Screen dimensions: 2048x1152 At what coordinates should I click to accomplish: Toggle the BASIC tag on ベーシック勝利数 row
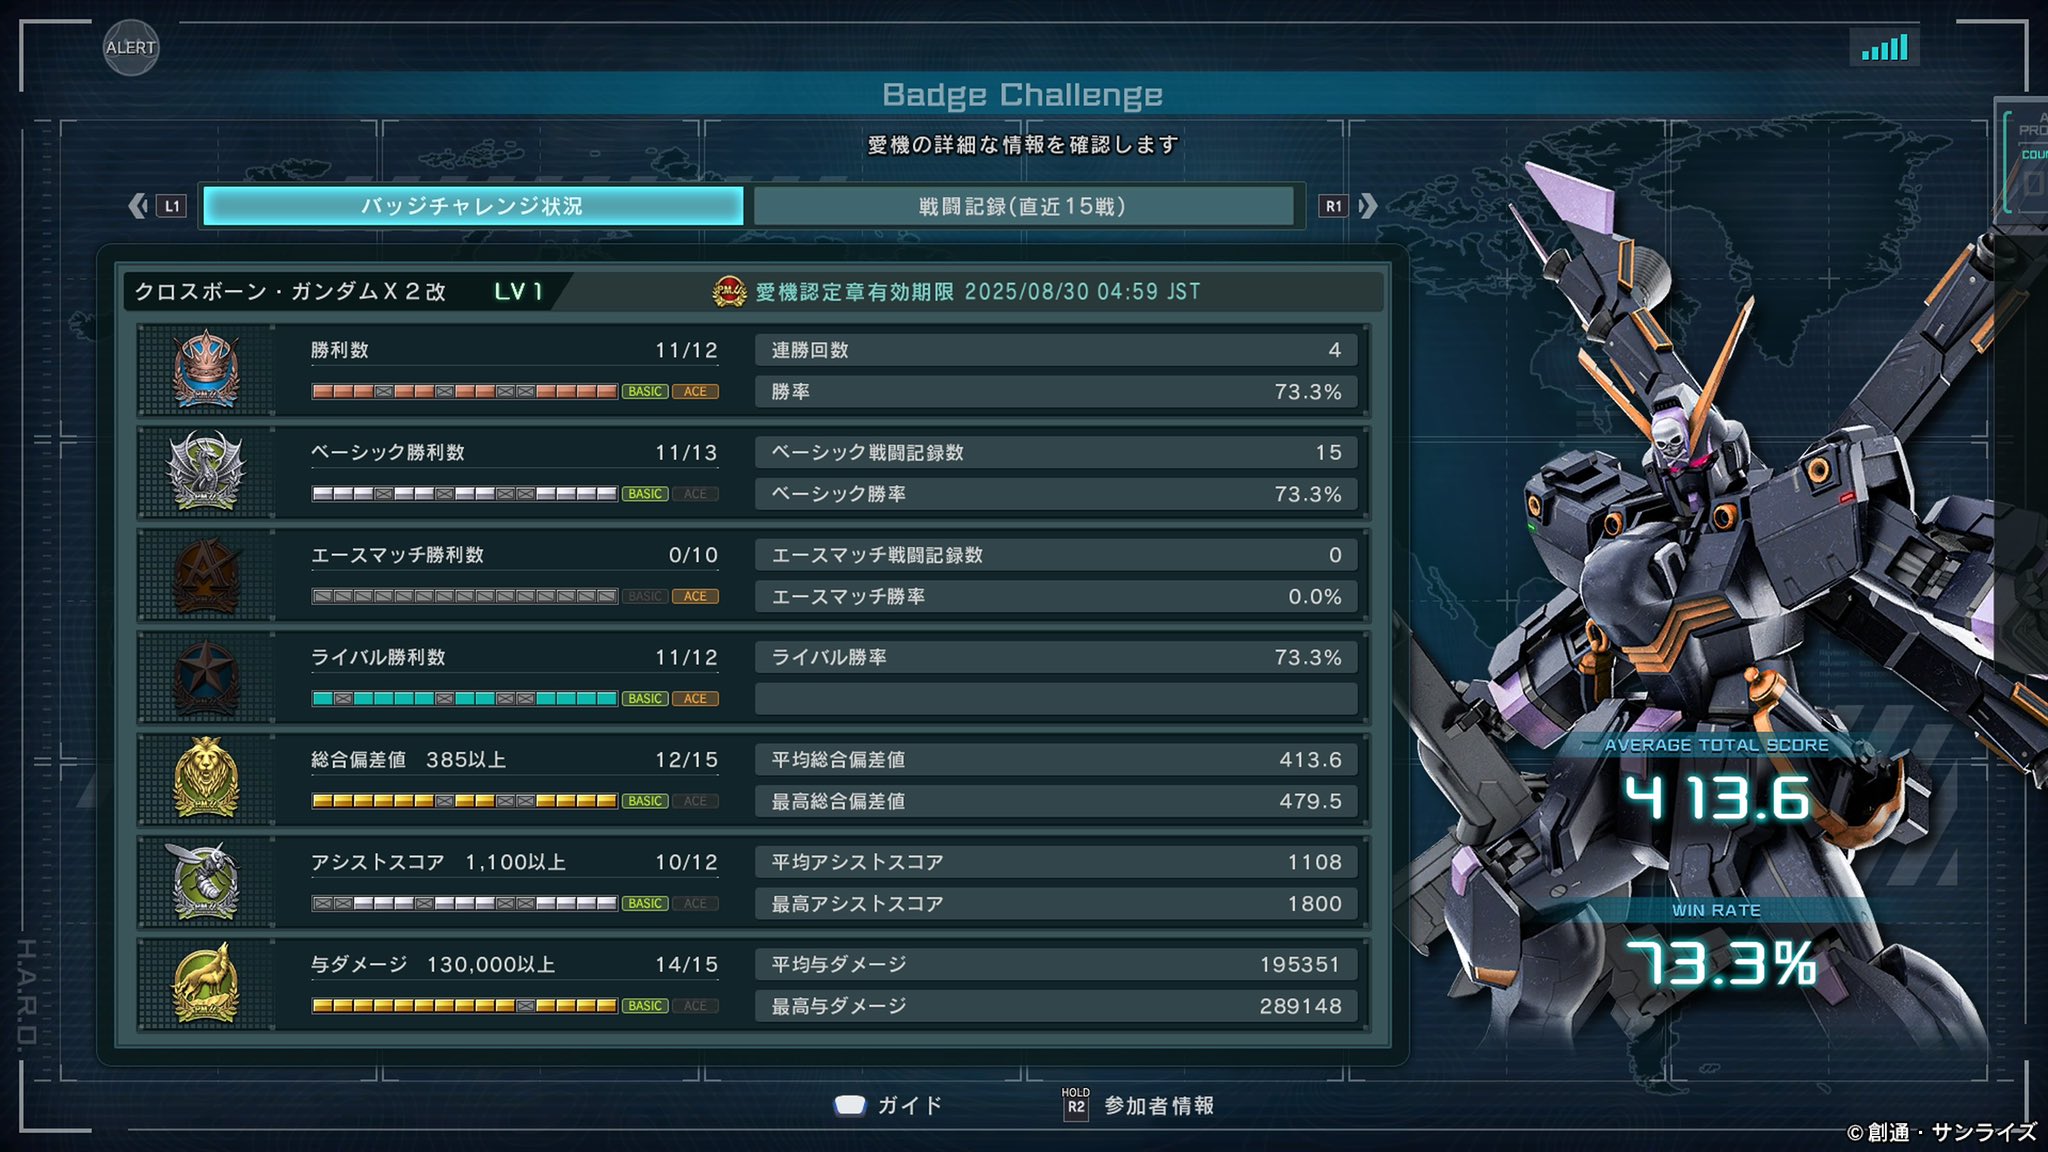click(x=645, y=493)
